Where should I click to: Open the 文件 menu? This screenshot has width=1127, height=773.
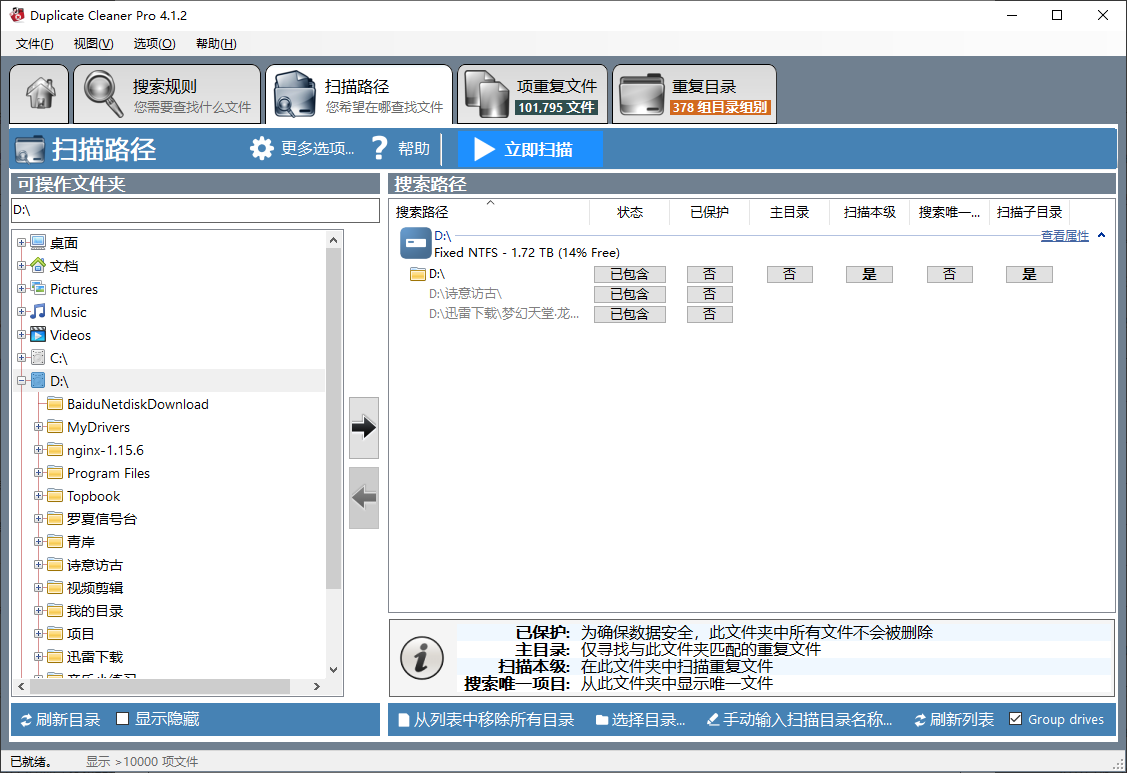coord(33,43)
